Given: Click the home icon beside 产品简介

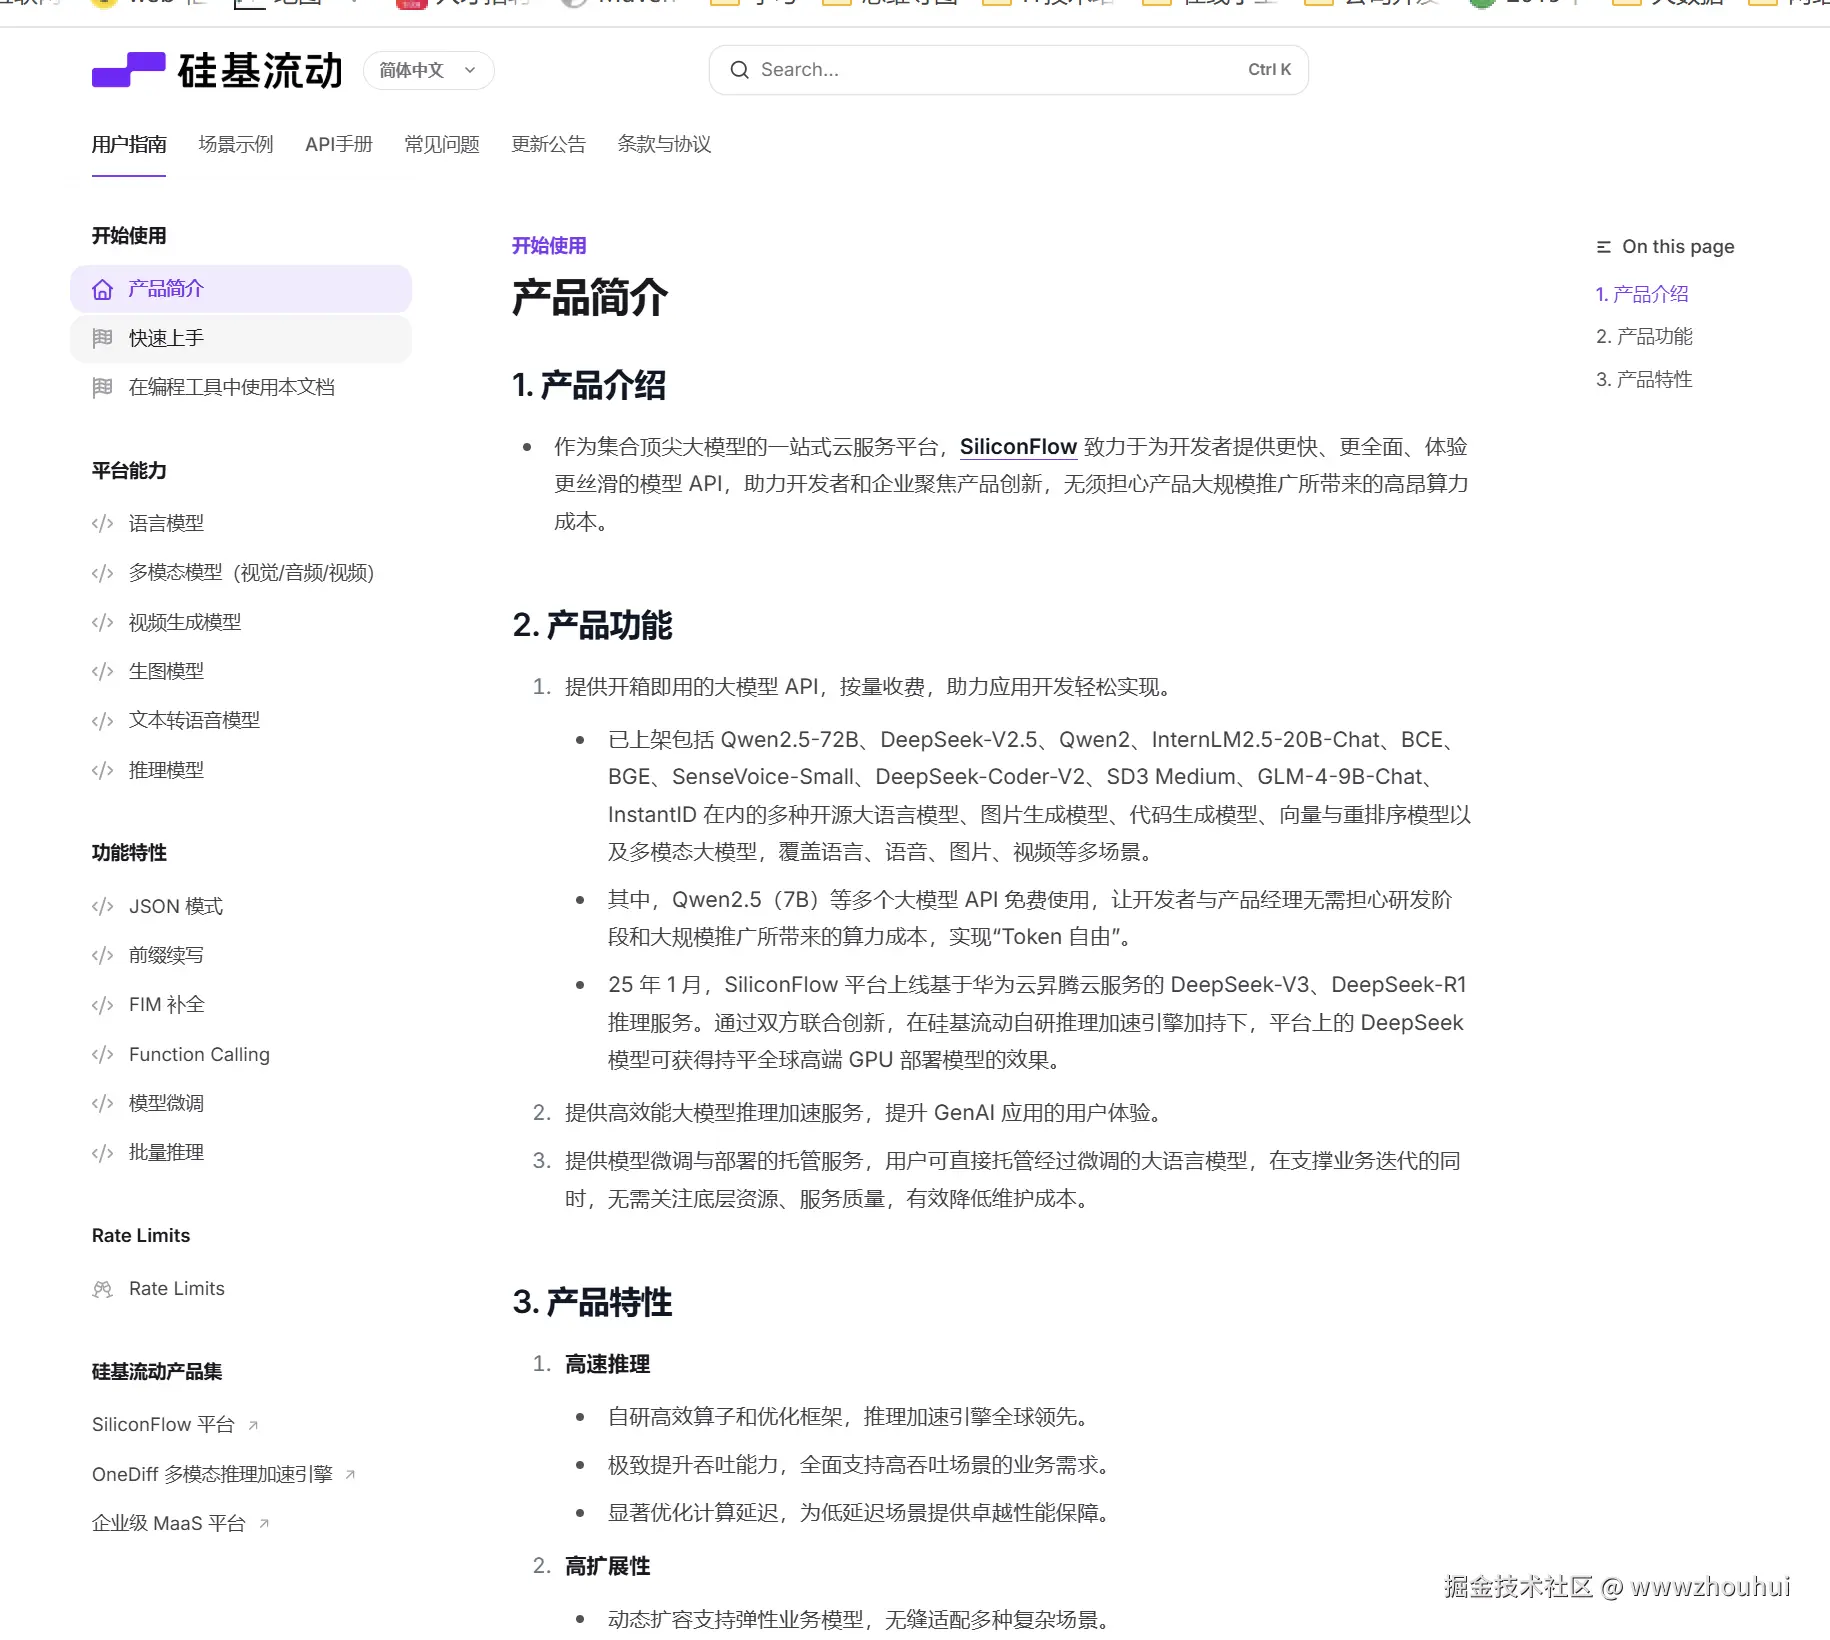Looking at the screenshot, I should pyautogui.click(x=102, y=289).
